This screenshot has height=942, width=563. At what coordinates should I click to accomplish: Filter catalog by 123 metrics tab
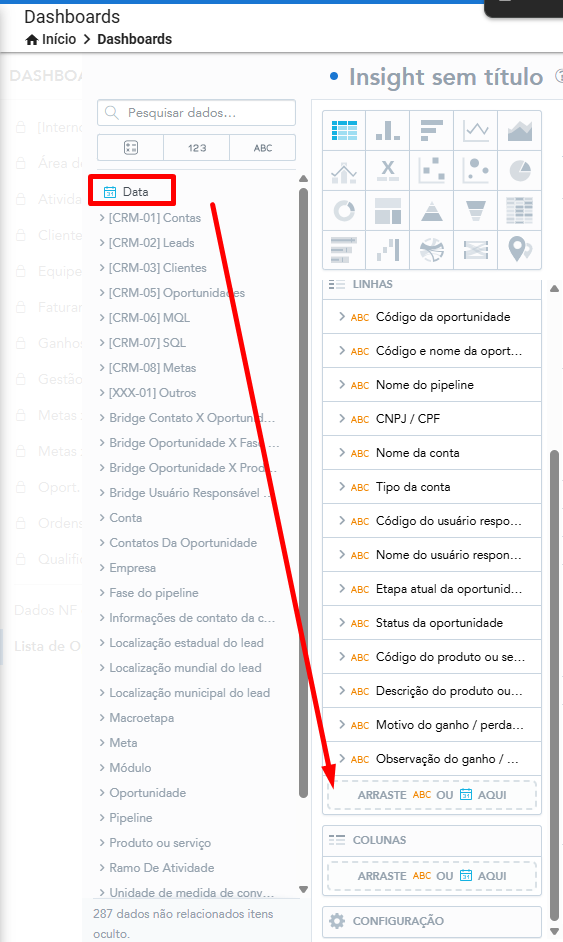click(196, 148)
